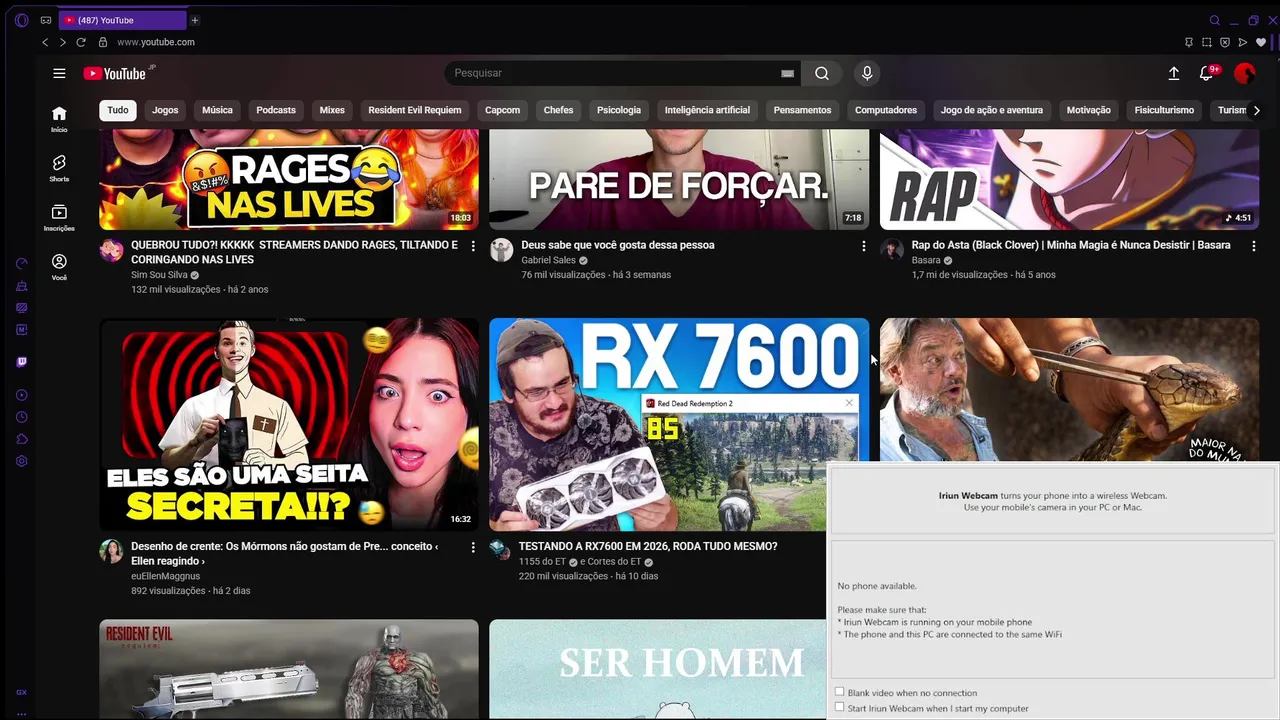This screenshot has width=1280, height=720.
Task: Open the notifications bell
Action: click(1207, 73)
